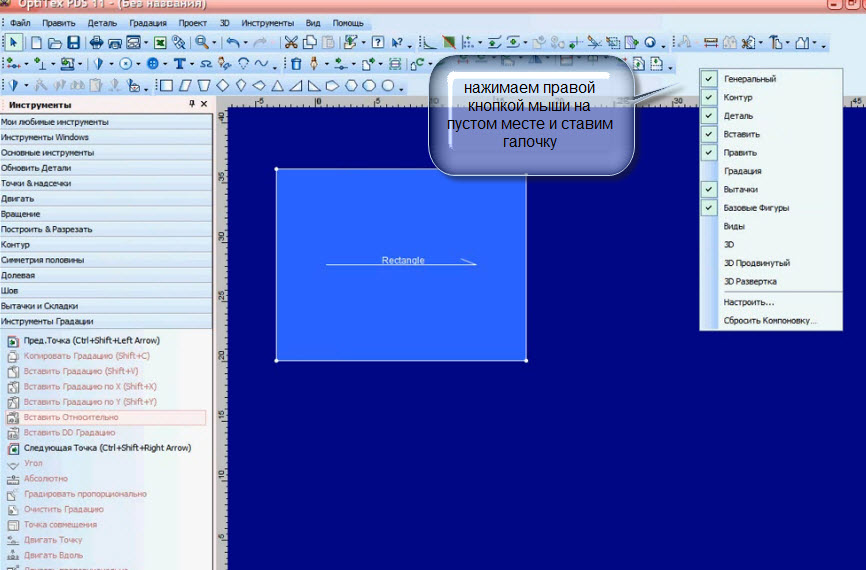The height and width of the screenshot is (570, 866).
Task: Undo the last action
Action: (x=233, y=43)
